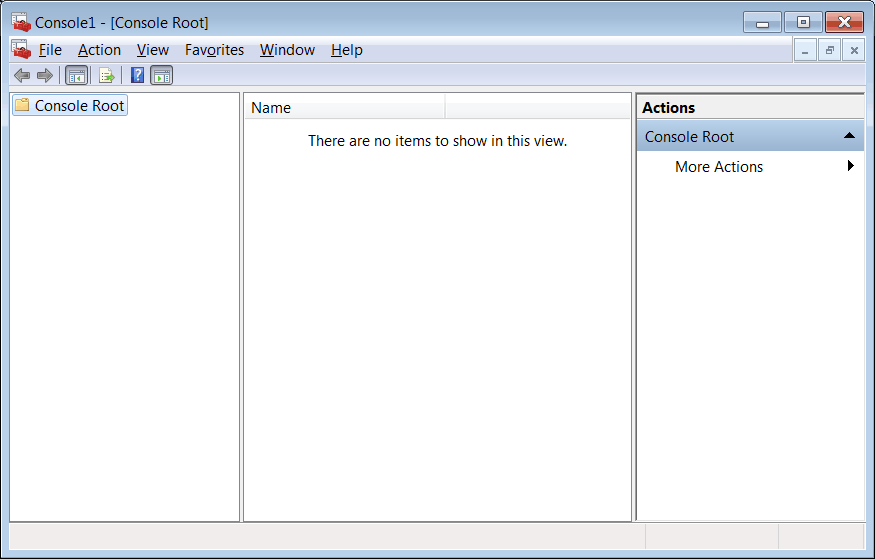Screen dimensions: 875x559
Task: Click the MMC icon in the title bar
Action: coord(21,22)
